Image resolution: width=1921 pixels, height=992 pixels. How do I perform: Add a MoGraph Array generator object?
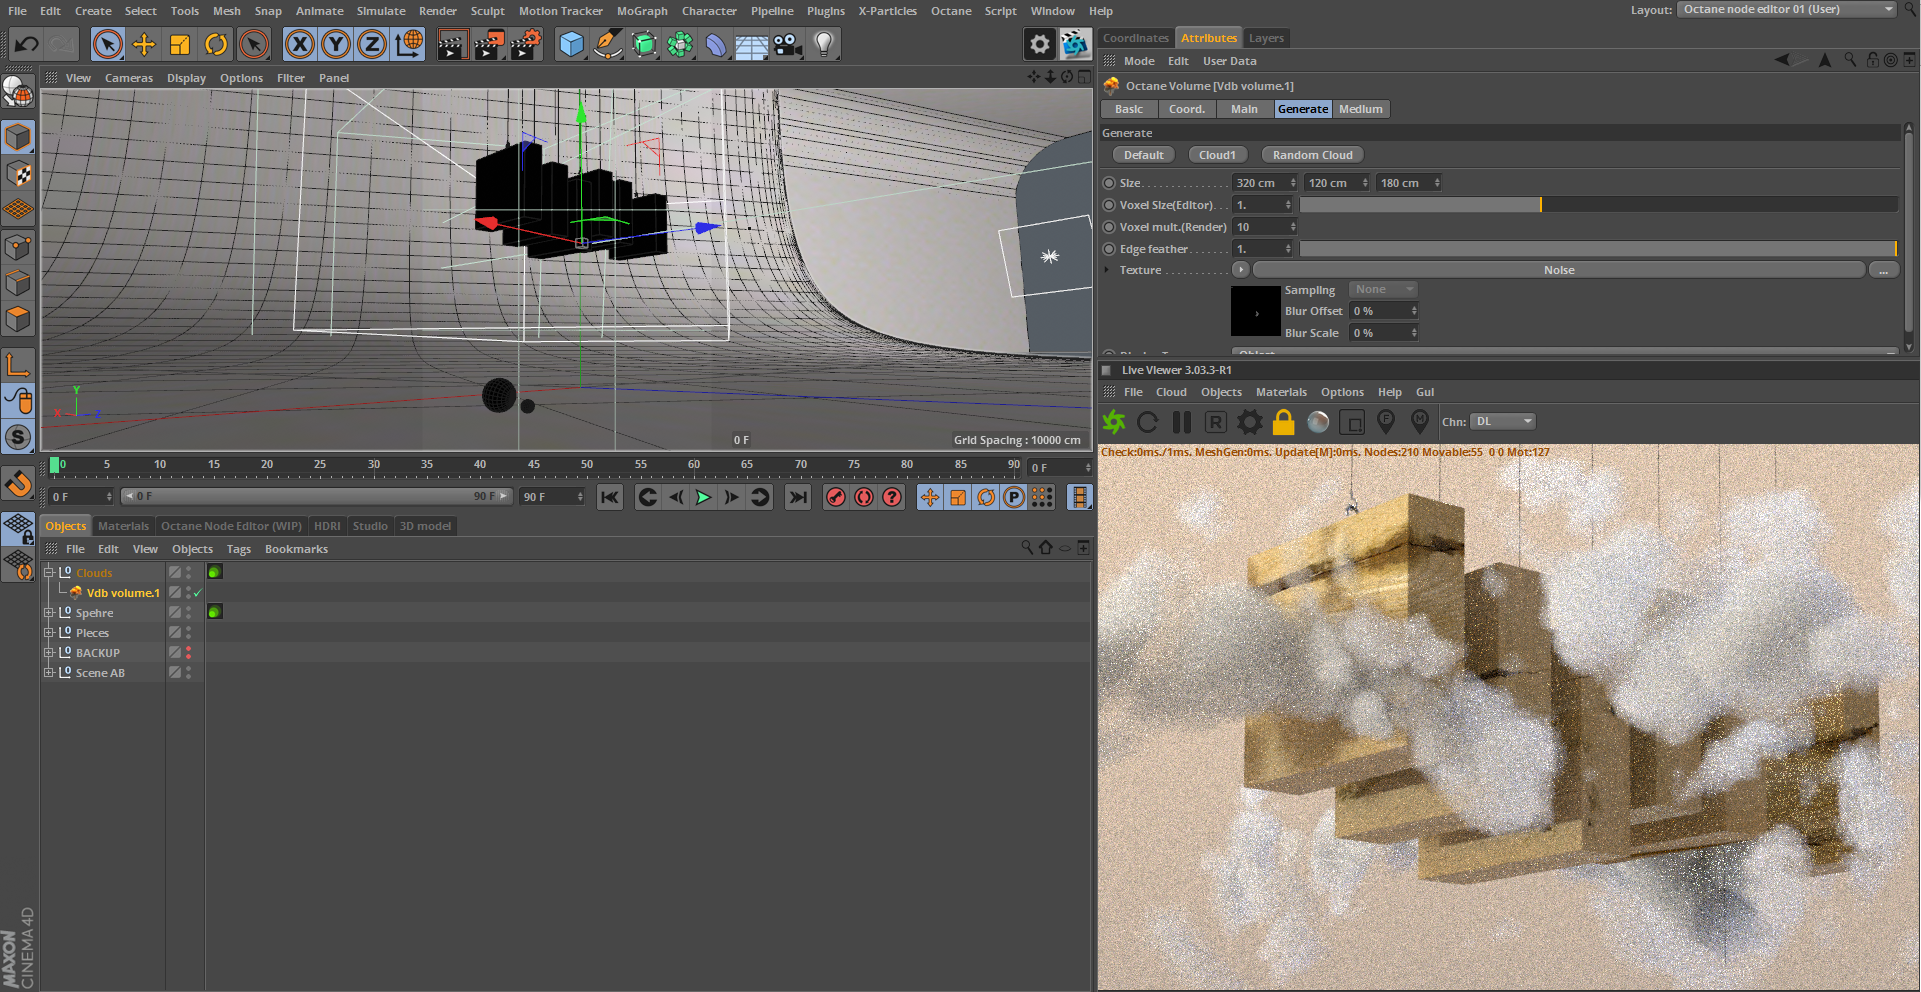pyautogui.click(x=680, y=44)
